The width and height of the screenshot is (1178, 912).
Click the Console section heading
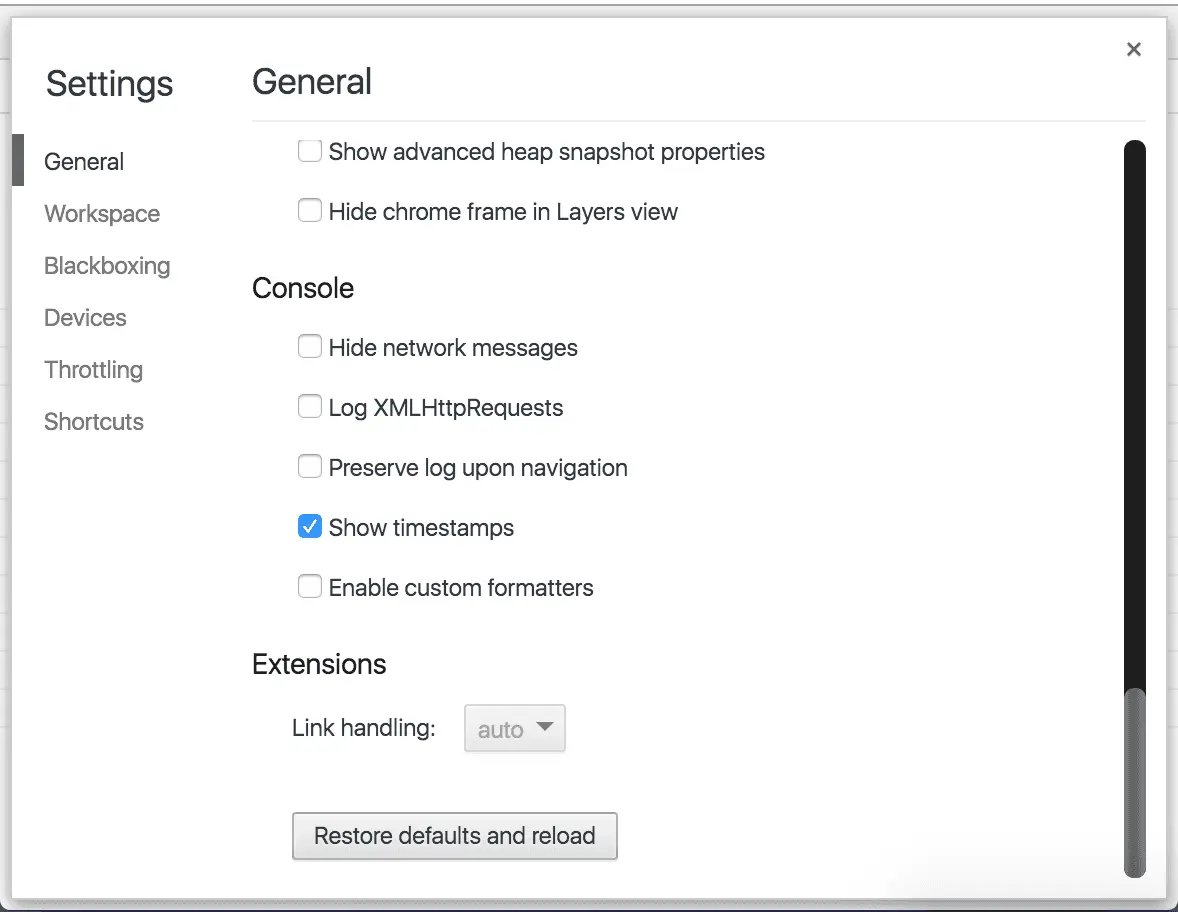click(x=303, y=288)
